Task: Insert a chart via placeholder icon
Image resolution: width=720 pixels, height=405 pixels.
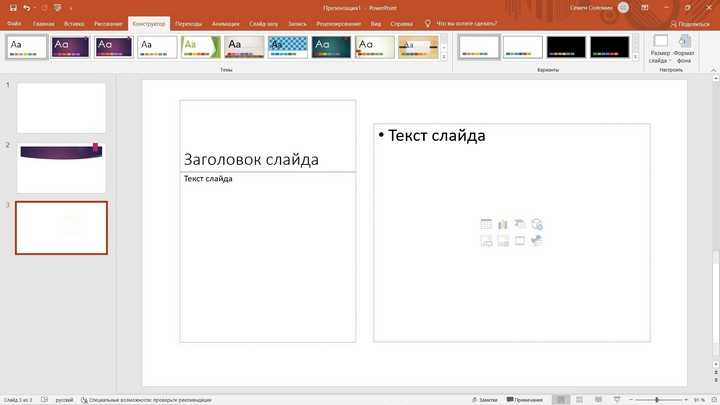Action: (x=503, y=225)
